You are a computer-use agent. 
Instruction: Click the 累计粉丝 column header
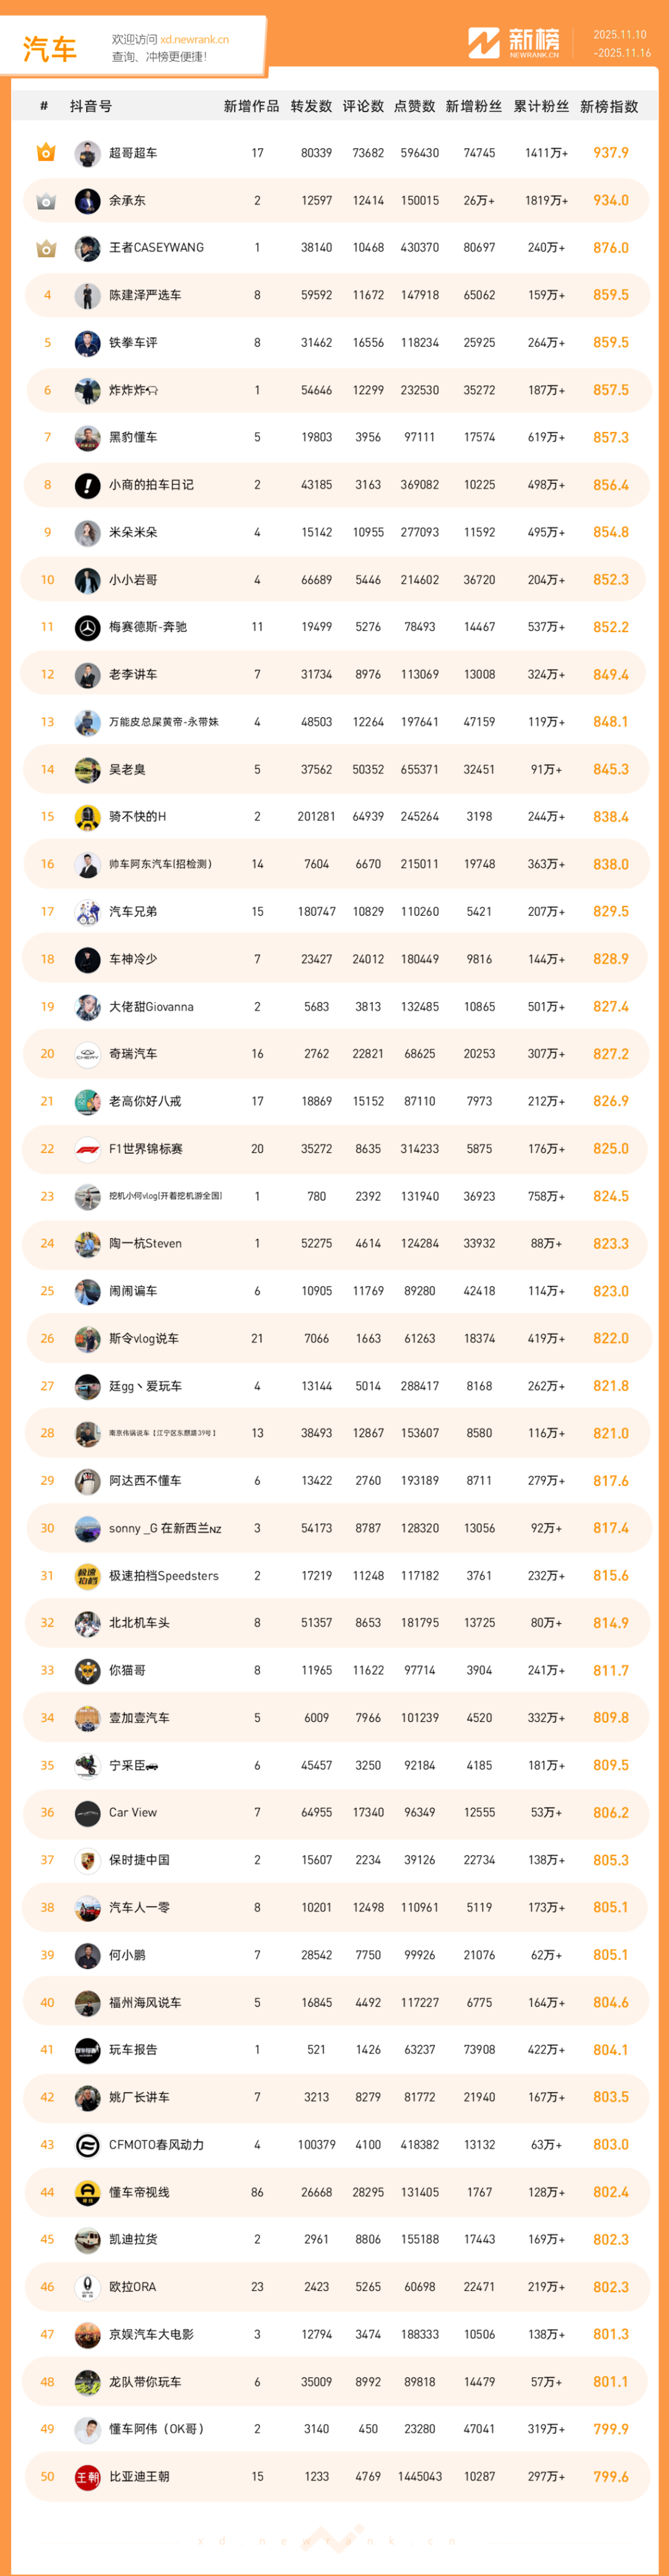pyautogui.click(x=541, y=106)
